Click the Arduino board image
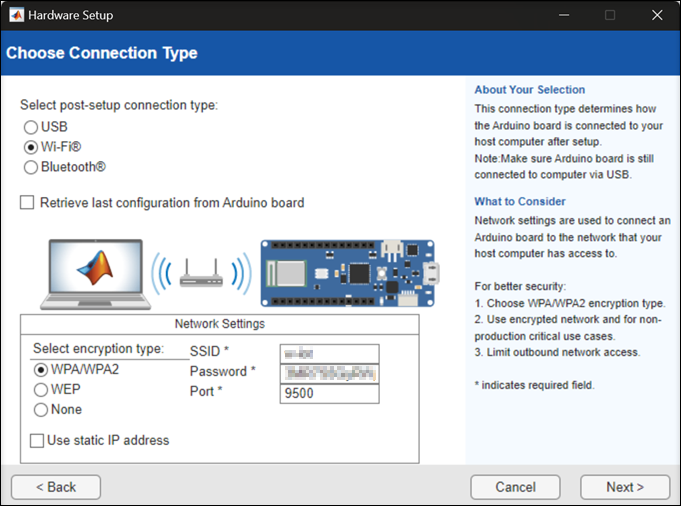The image size is (681, 506). tap(347, 272)
